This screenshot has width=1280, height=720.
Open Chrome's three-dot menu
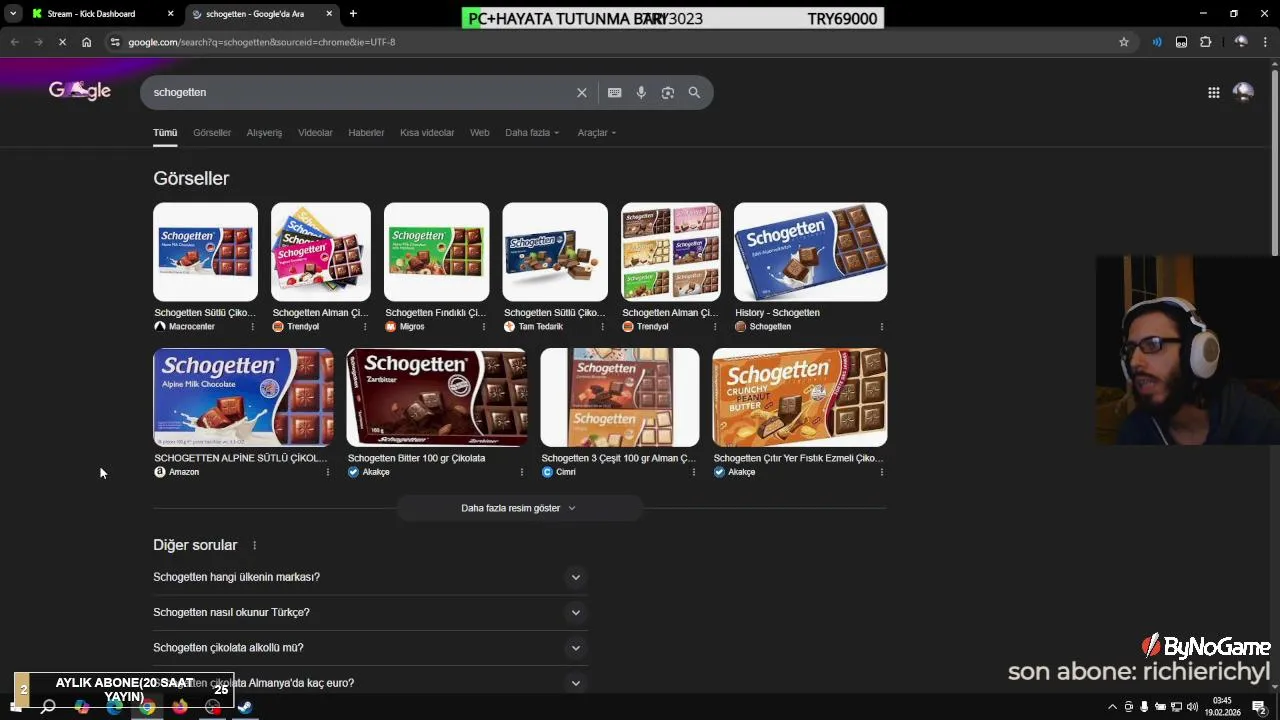1265,42
